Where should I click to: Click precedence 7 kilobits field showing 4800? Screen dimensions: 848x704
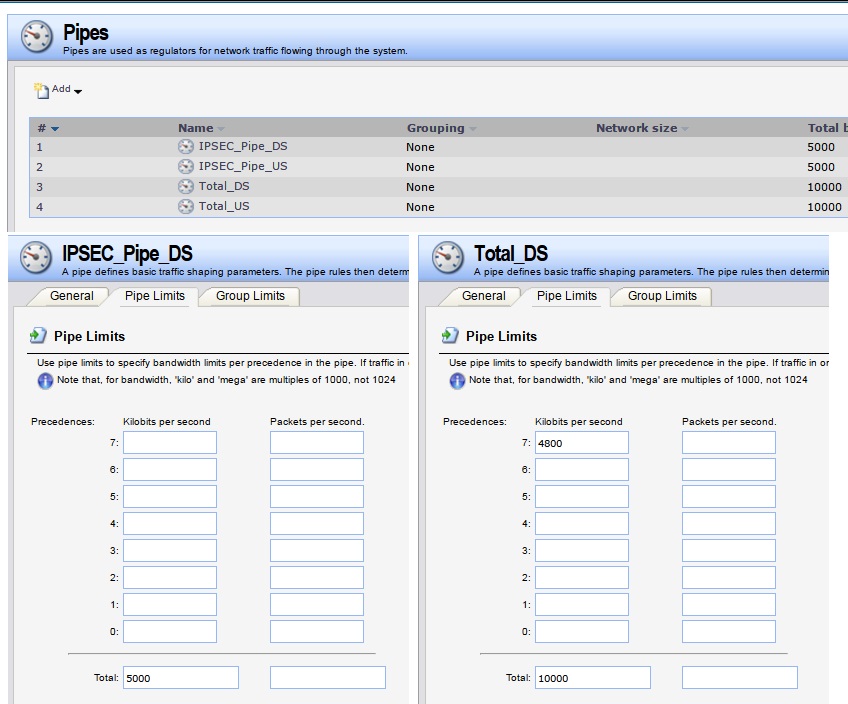581,442
